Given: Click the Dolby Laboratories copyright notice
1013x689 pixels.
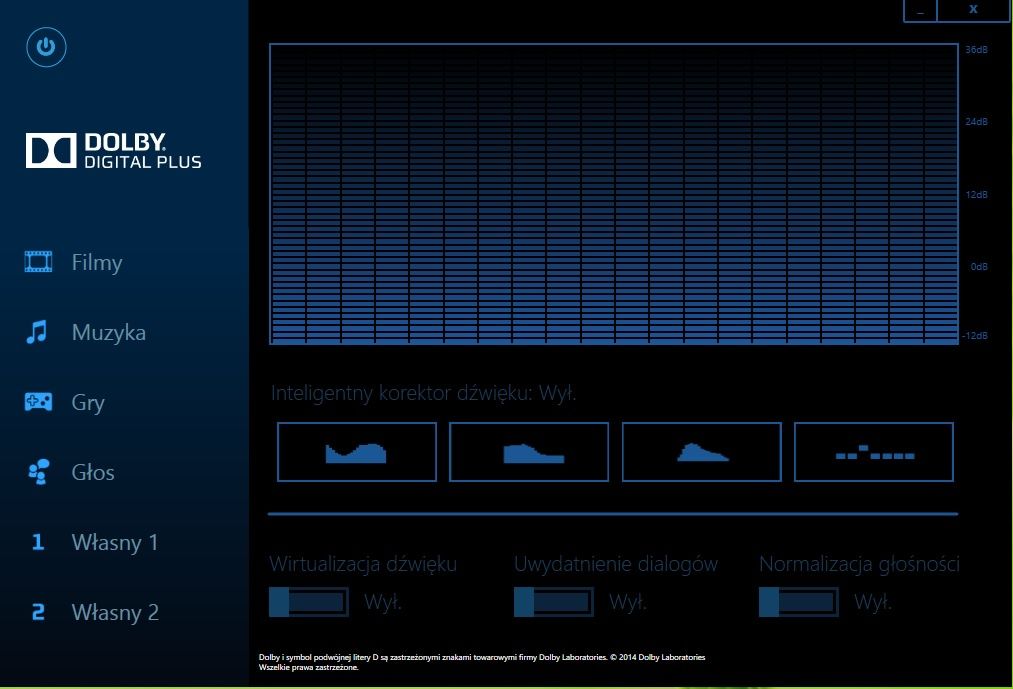Looking at the screenshot, I should tap(482, 662).
